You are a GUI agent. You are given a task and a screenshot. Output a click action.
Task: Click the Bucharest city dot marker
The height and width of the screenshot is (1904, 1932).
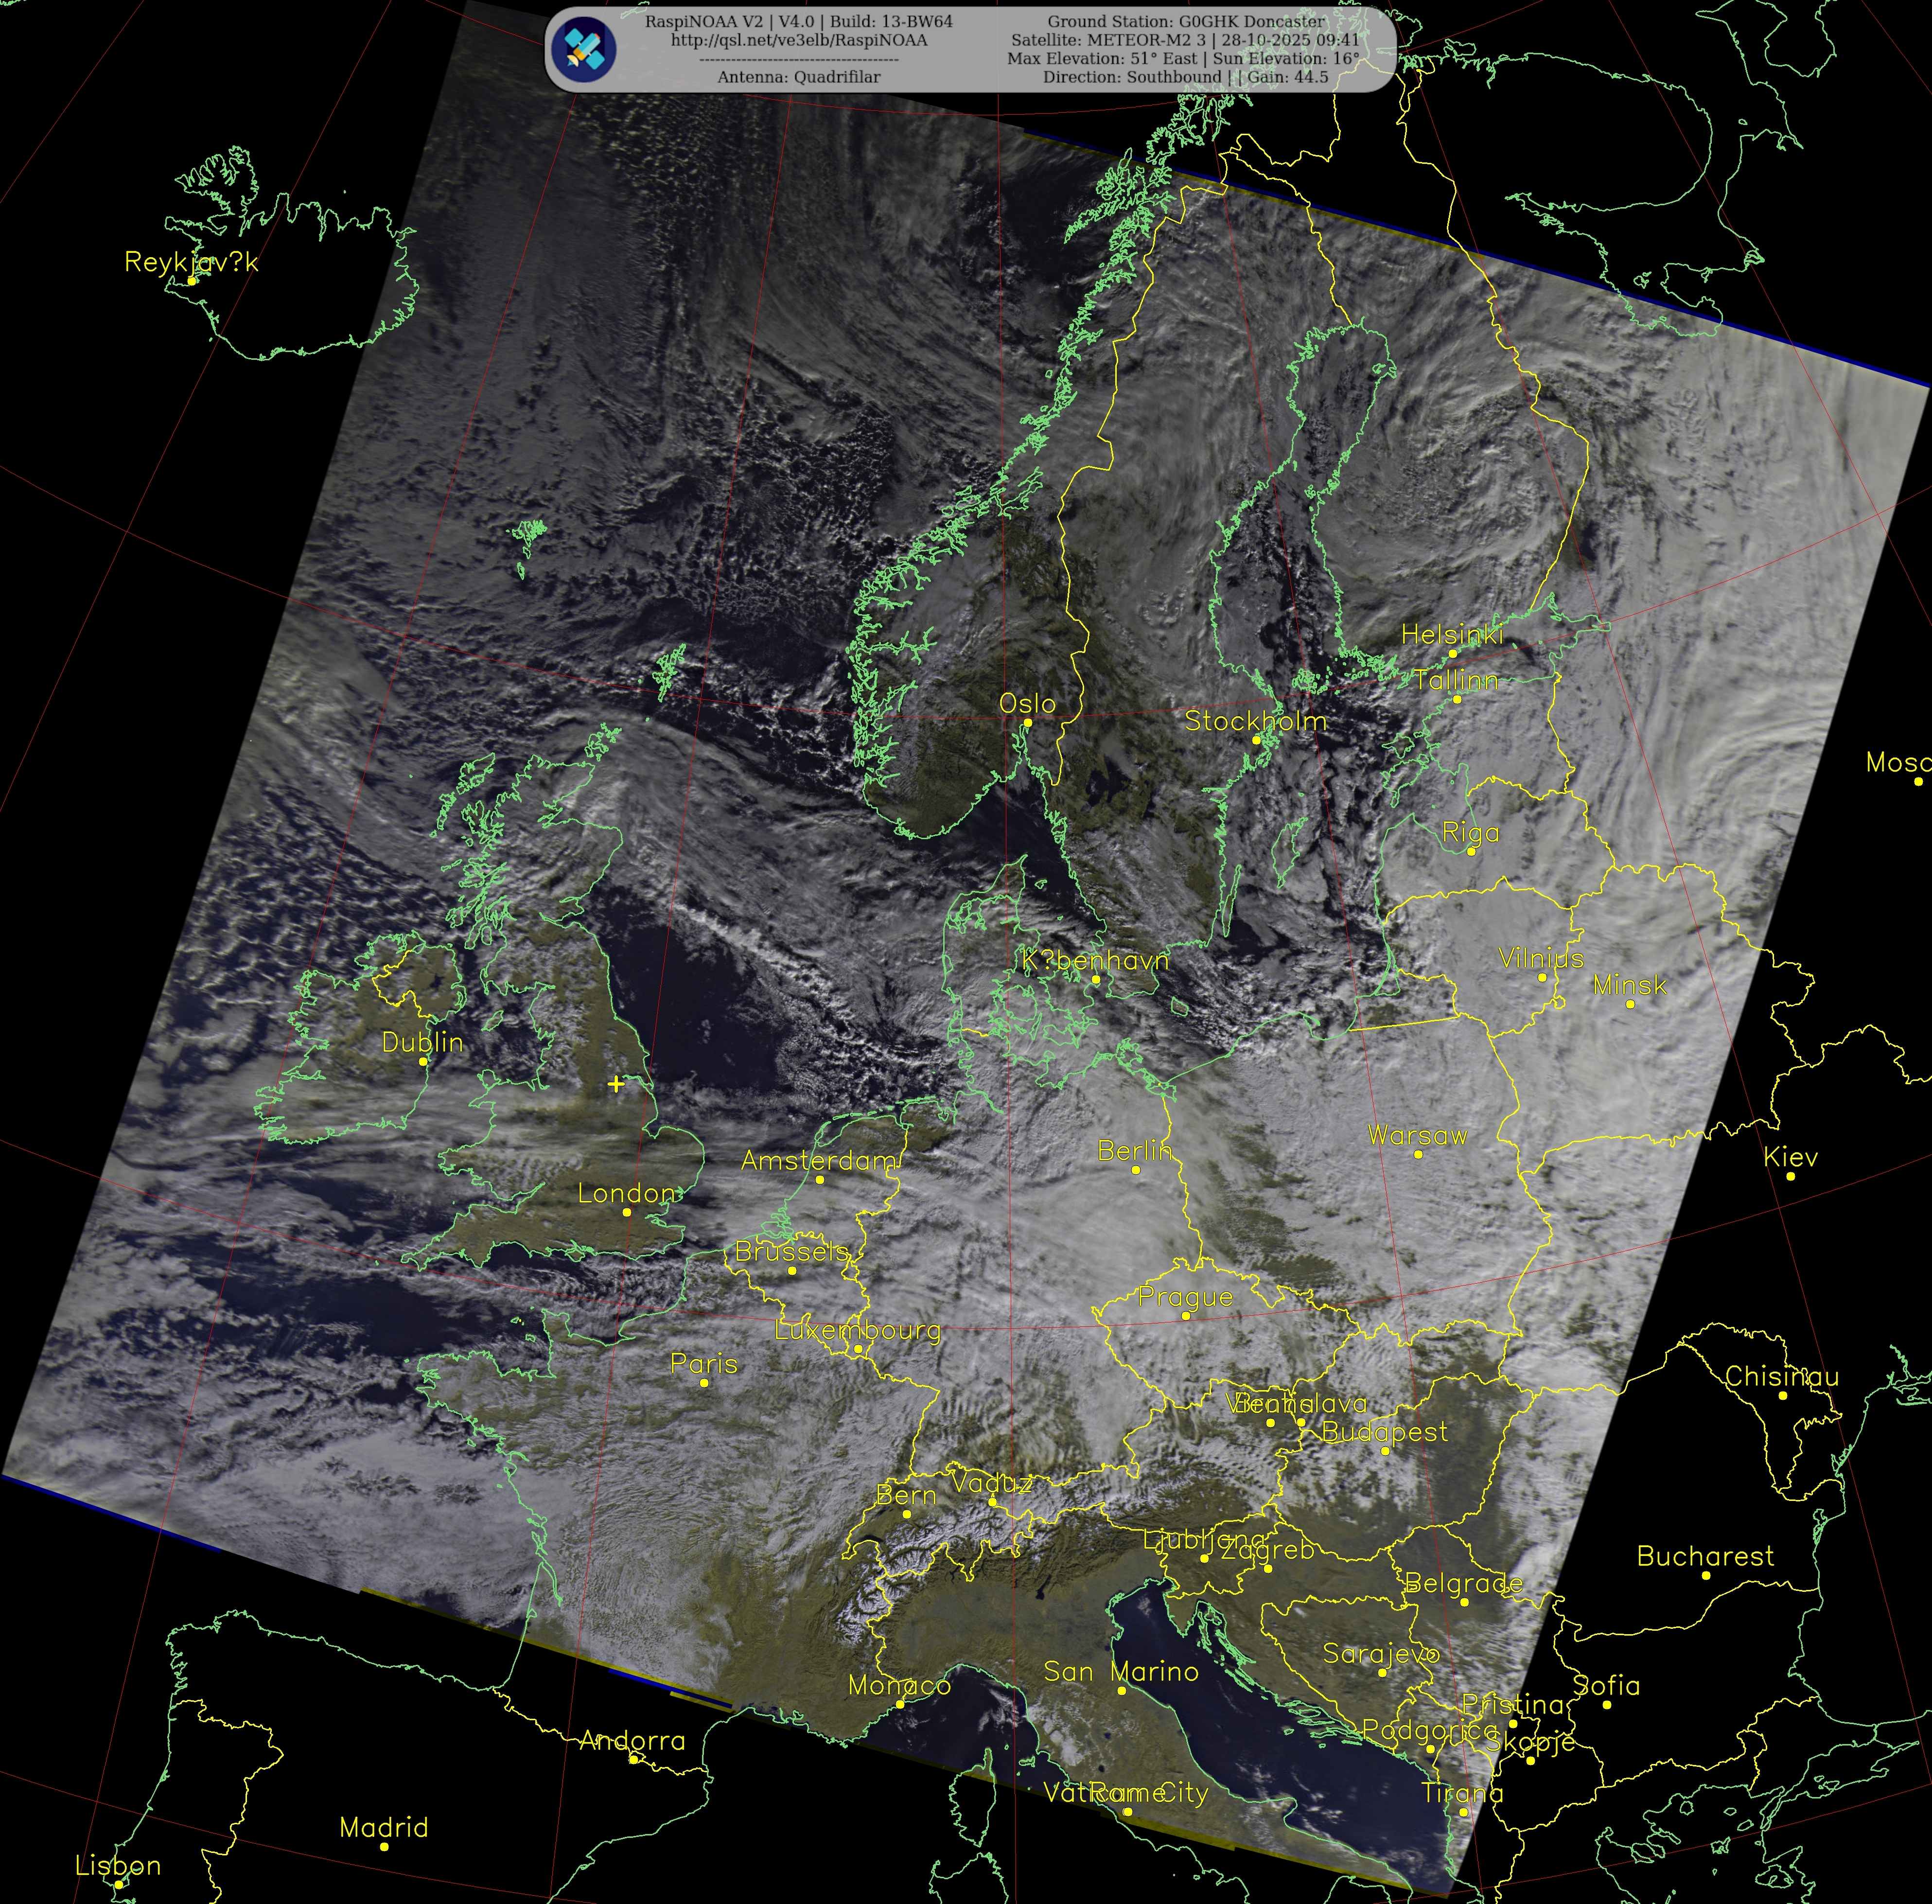[1705, 1575]
